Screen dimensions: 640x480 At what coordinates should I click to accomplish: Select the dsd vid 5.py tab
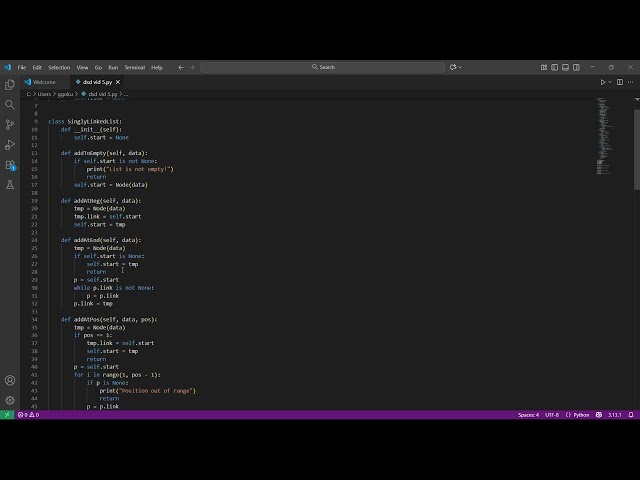click(97, 82)
